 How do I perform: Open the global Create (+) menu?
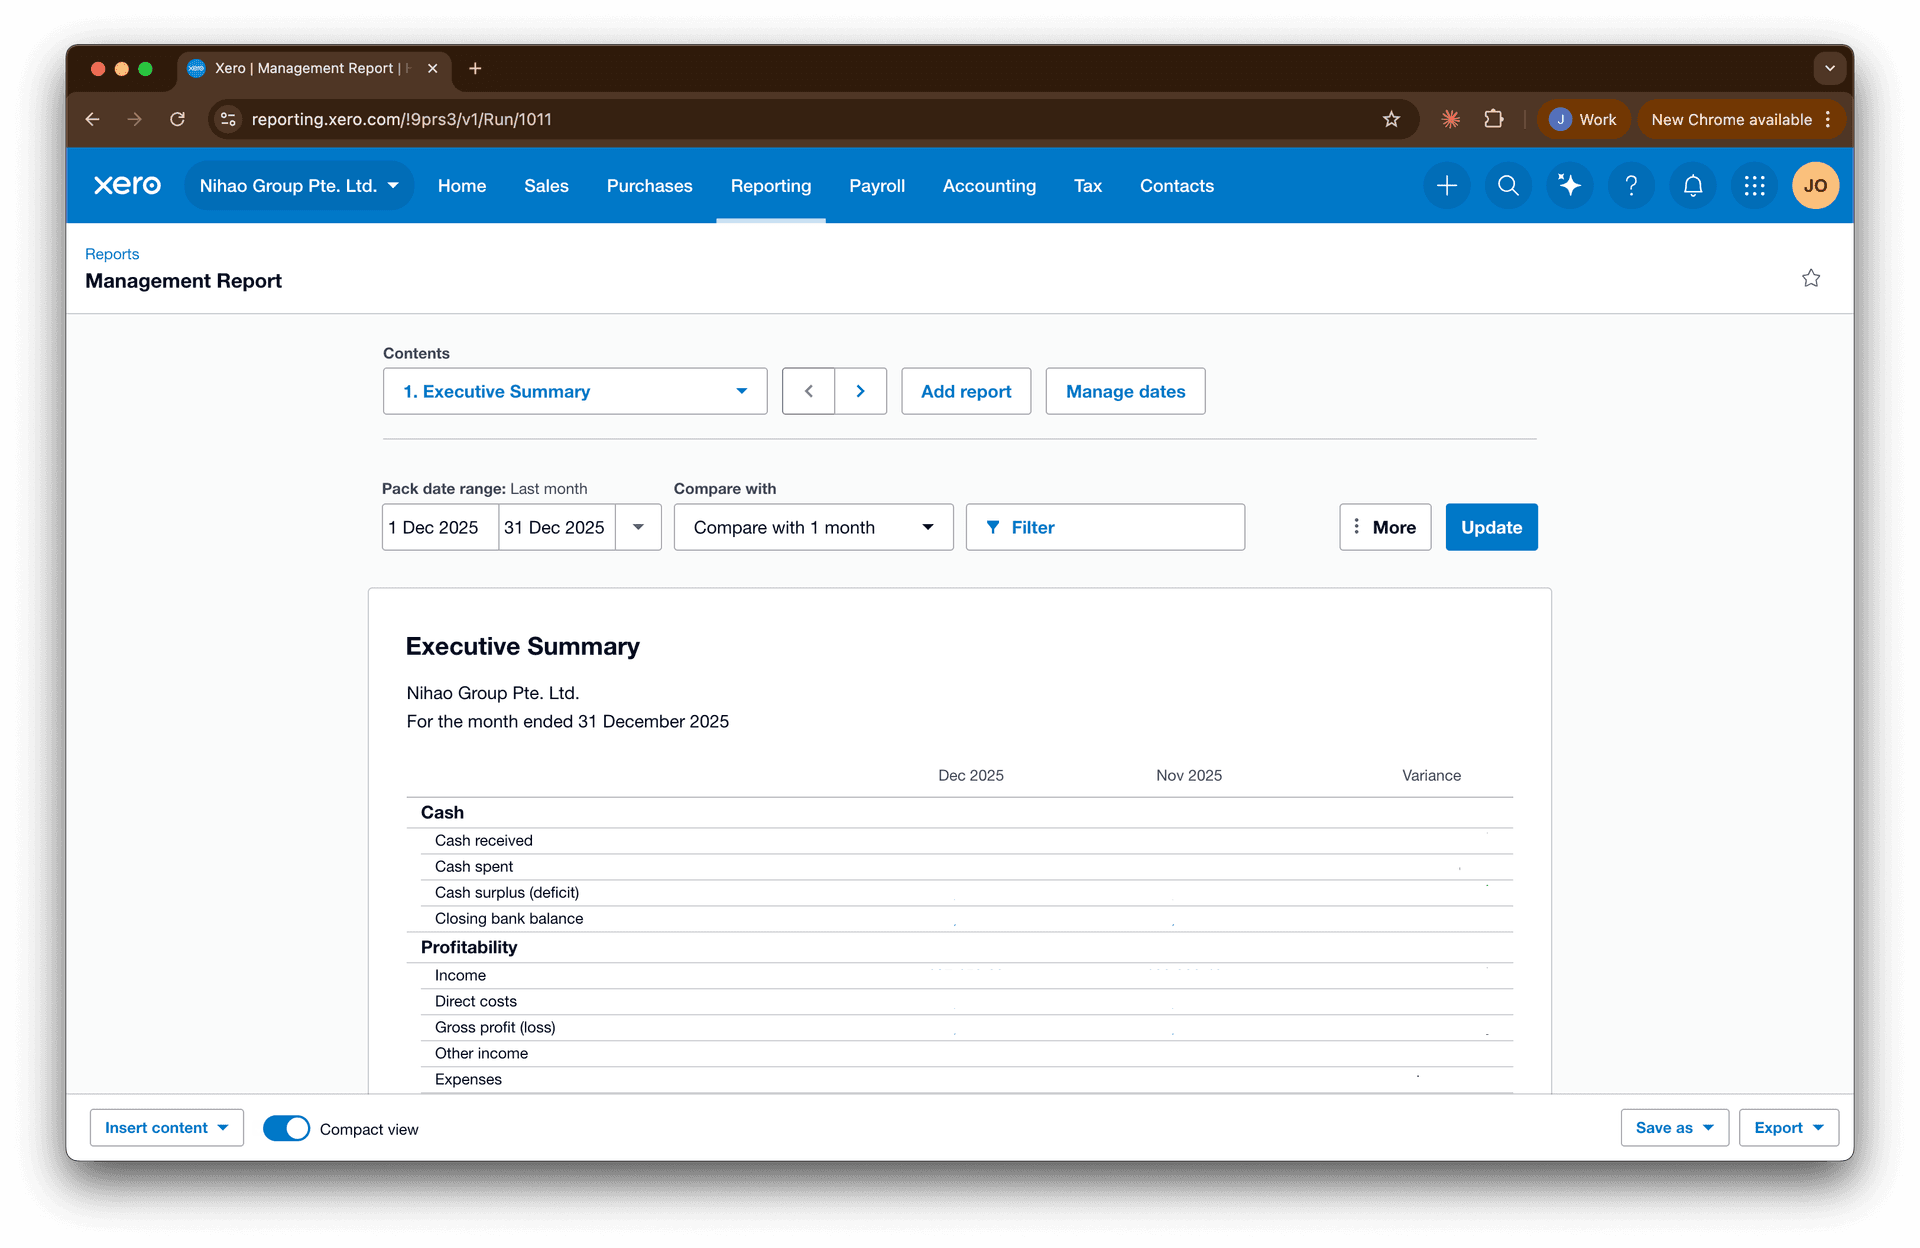tap(1447, 185)
